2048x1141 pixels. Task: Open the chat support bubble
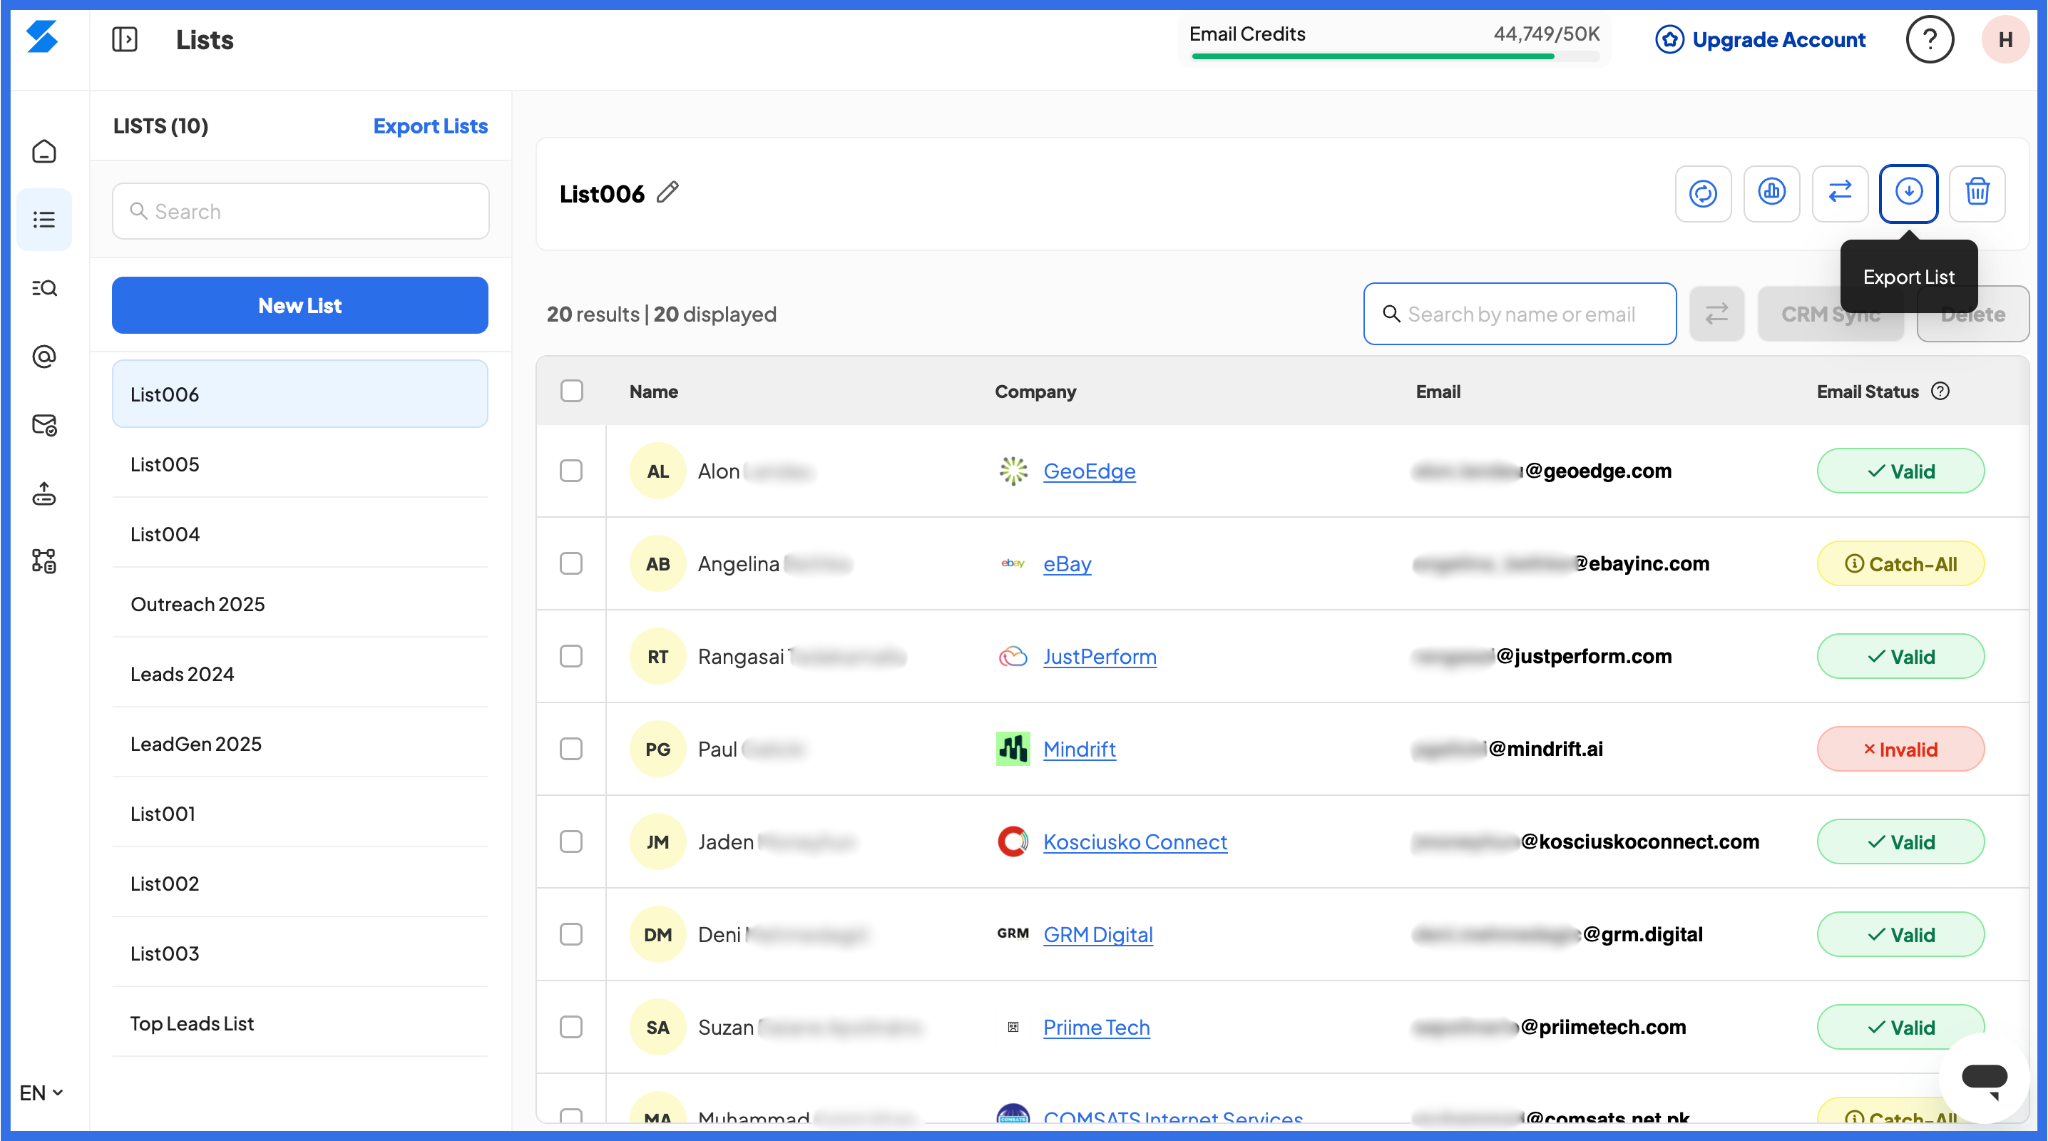(1984, 1079)
